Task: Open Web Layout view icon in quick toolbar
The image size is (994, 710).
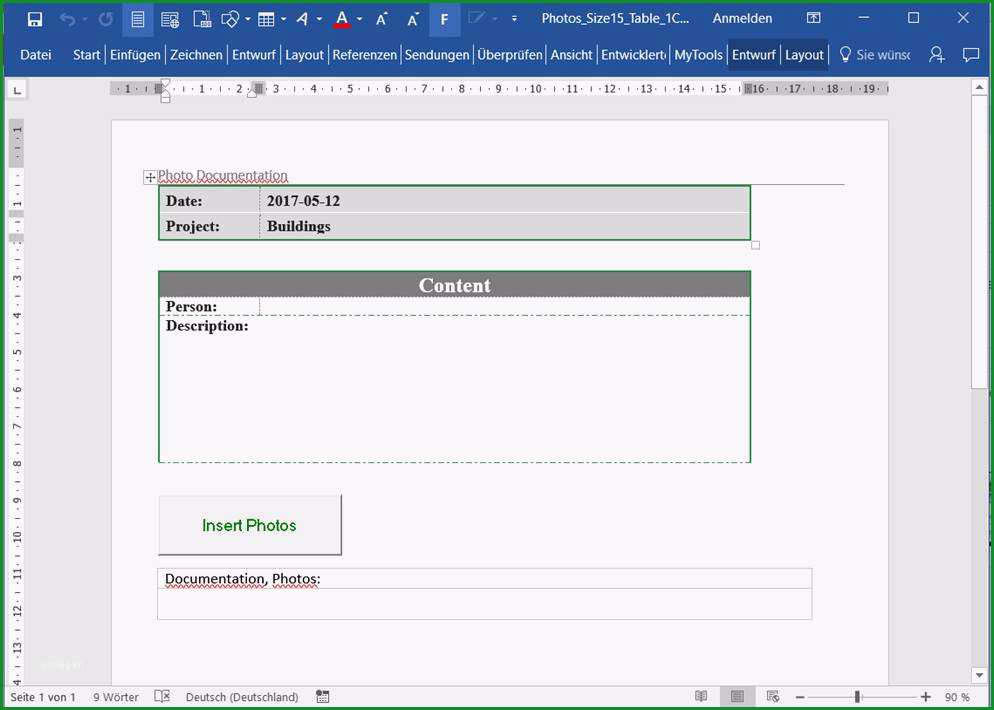Action: tap(170, 20)
